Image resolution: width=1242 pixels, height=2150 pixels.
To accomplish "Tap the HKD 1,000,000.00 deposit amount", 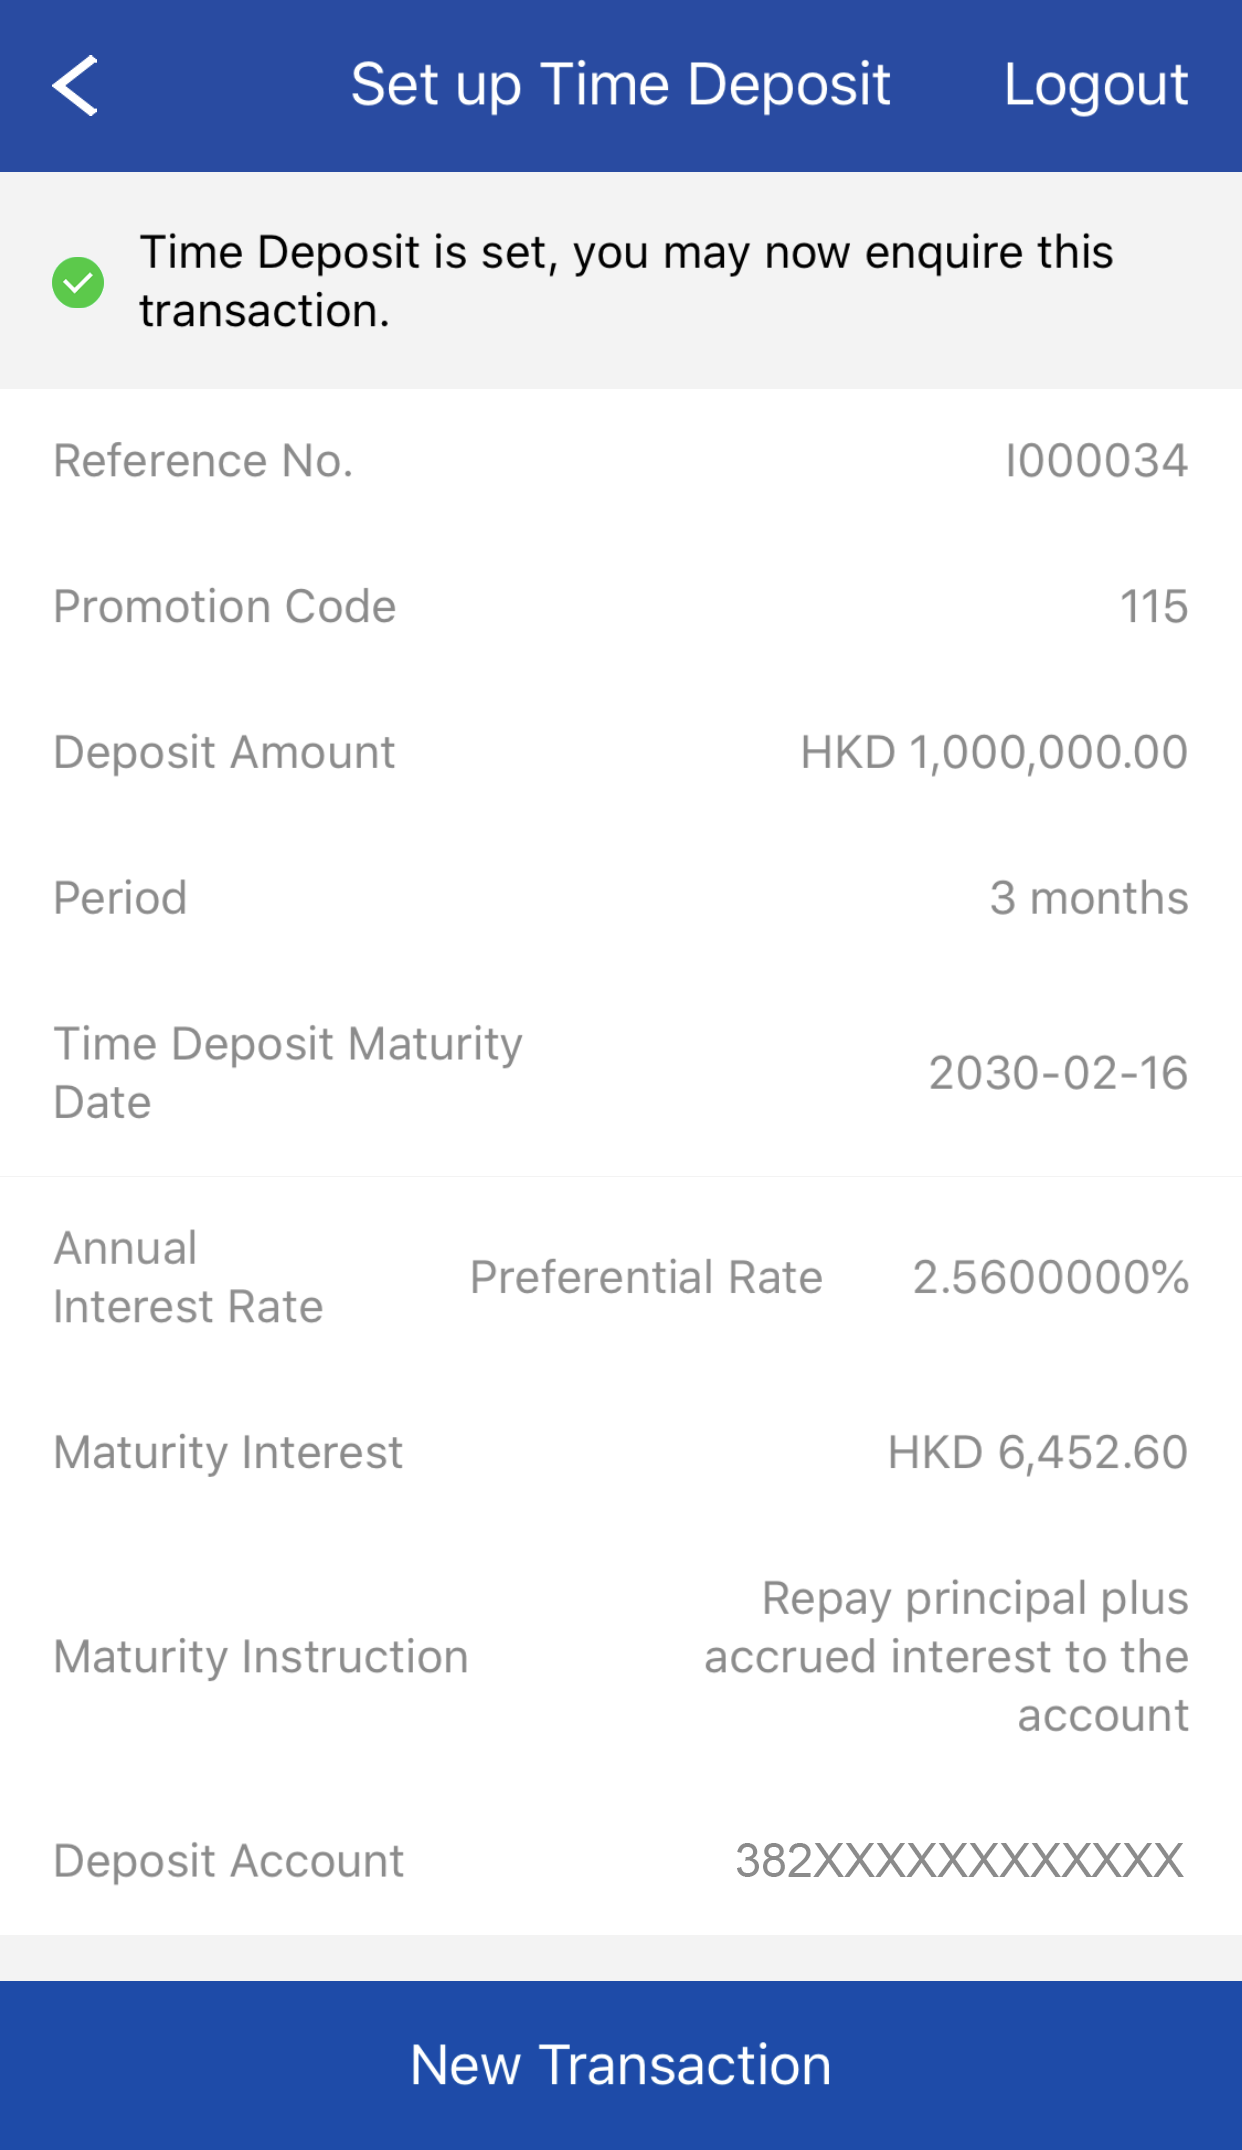I will click(x=994, y=752).
